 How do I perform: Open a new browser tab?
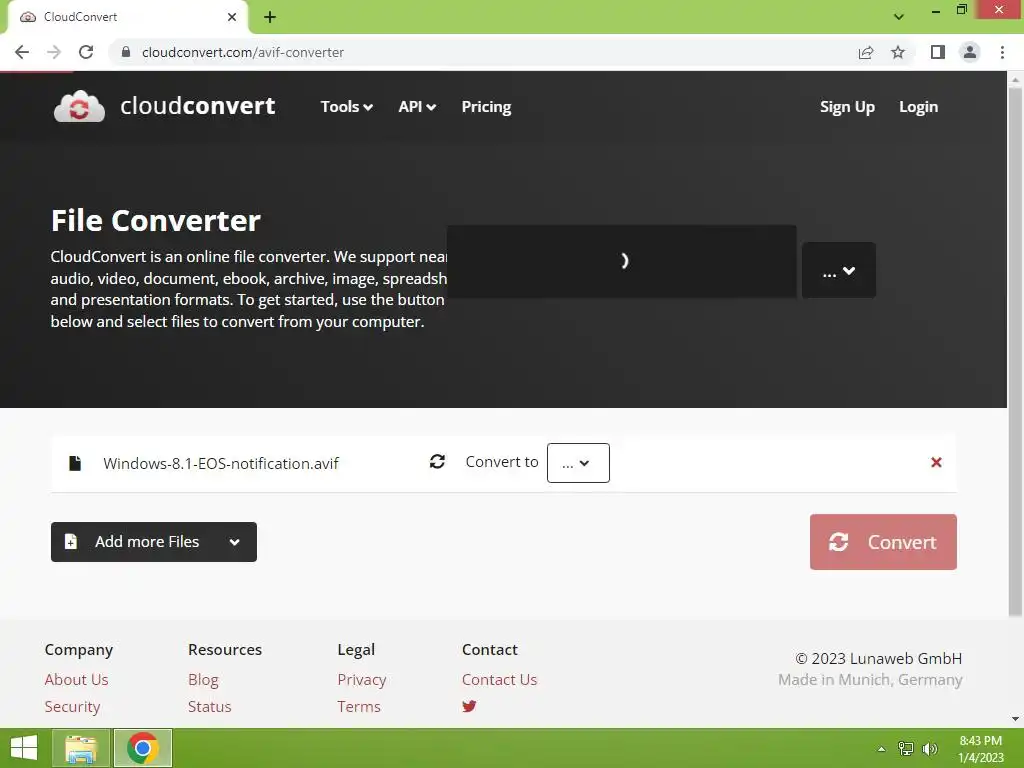click(270, 17)
